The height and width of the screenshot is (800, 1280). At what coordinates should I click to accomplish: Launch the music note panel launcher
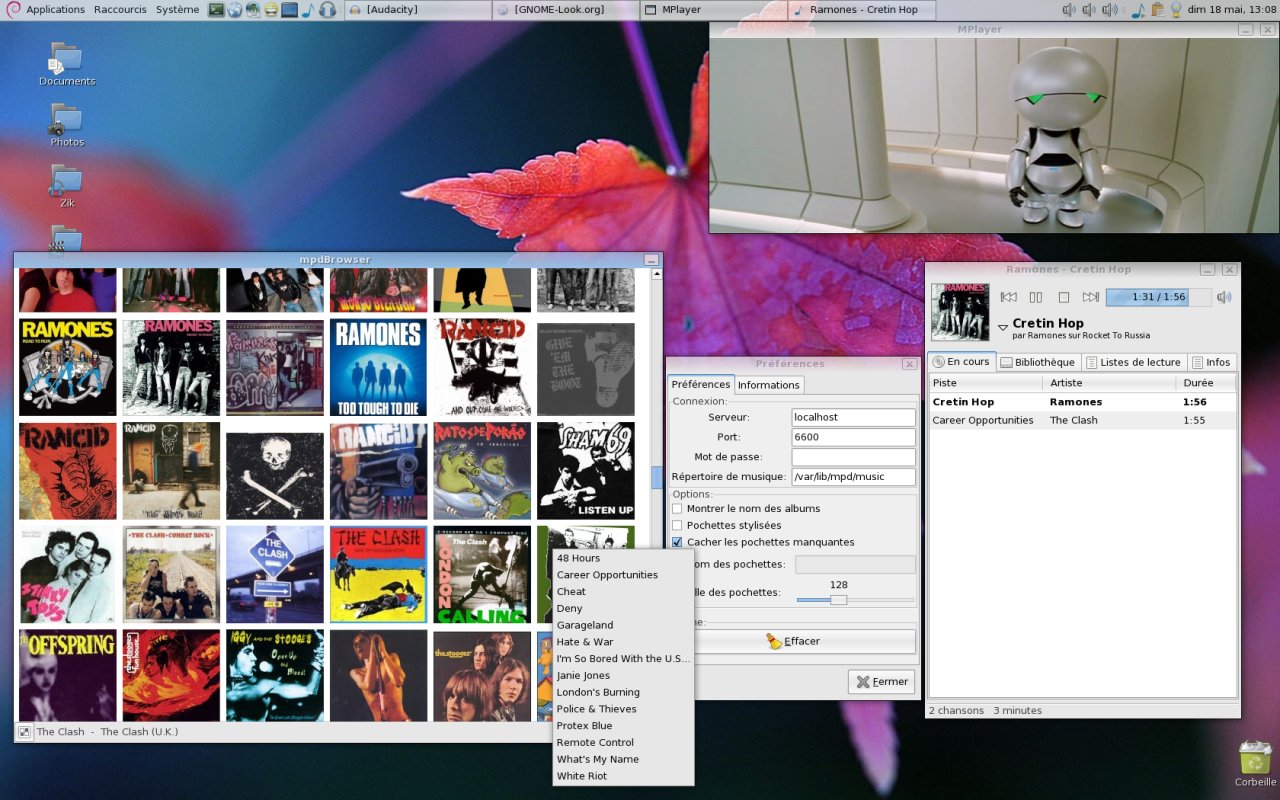coord(308,10)
